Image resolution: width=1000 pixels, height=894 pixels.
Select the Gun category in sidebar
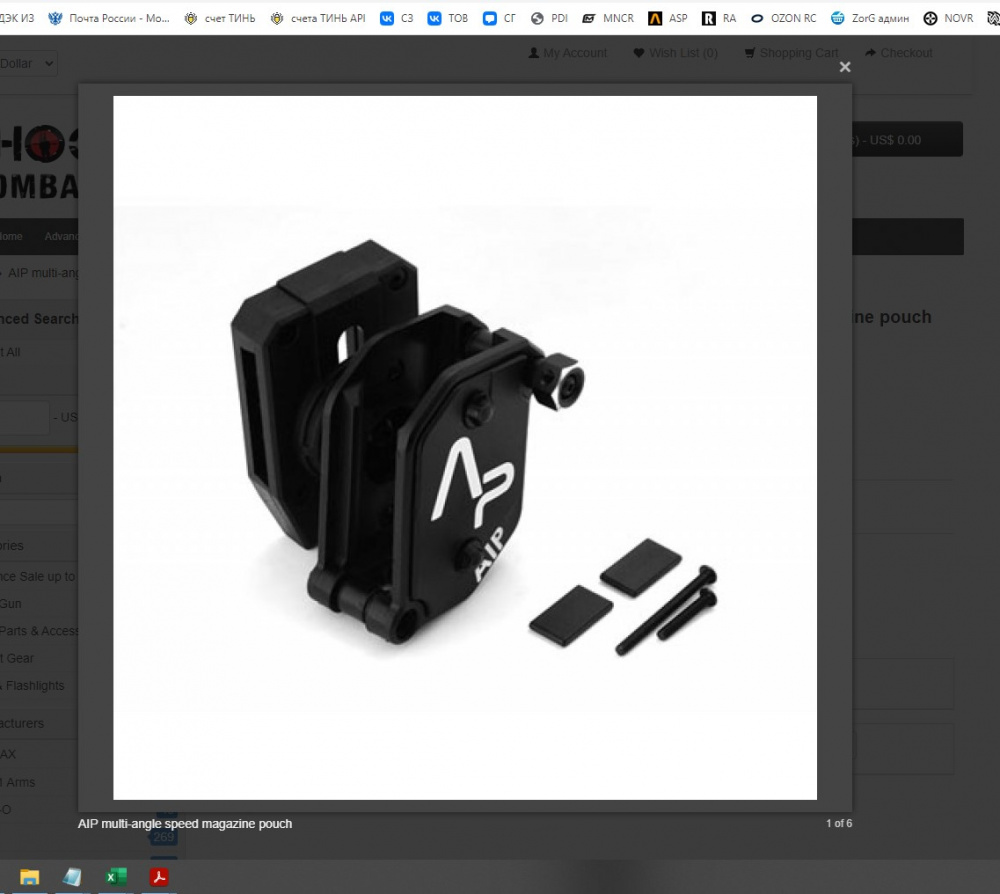click(x=11, y=603)
